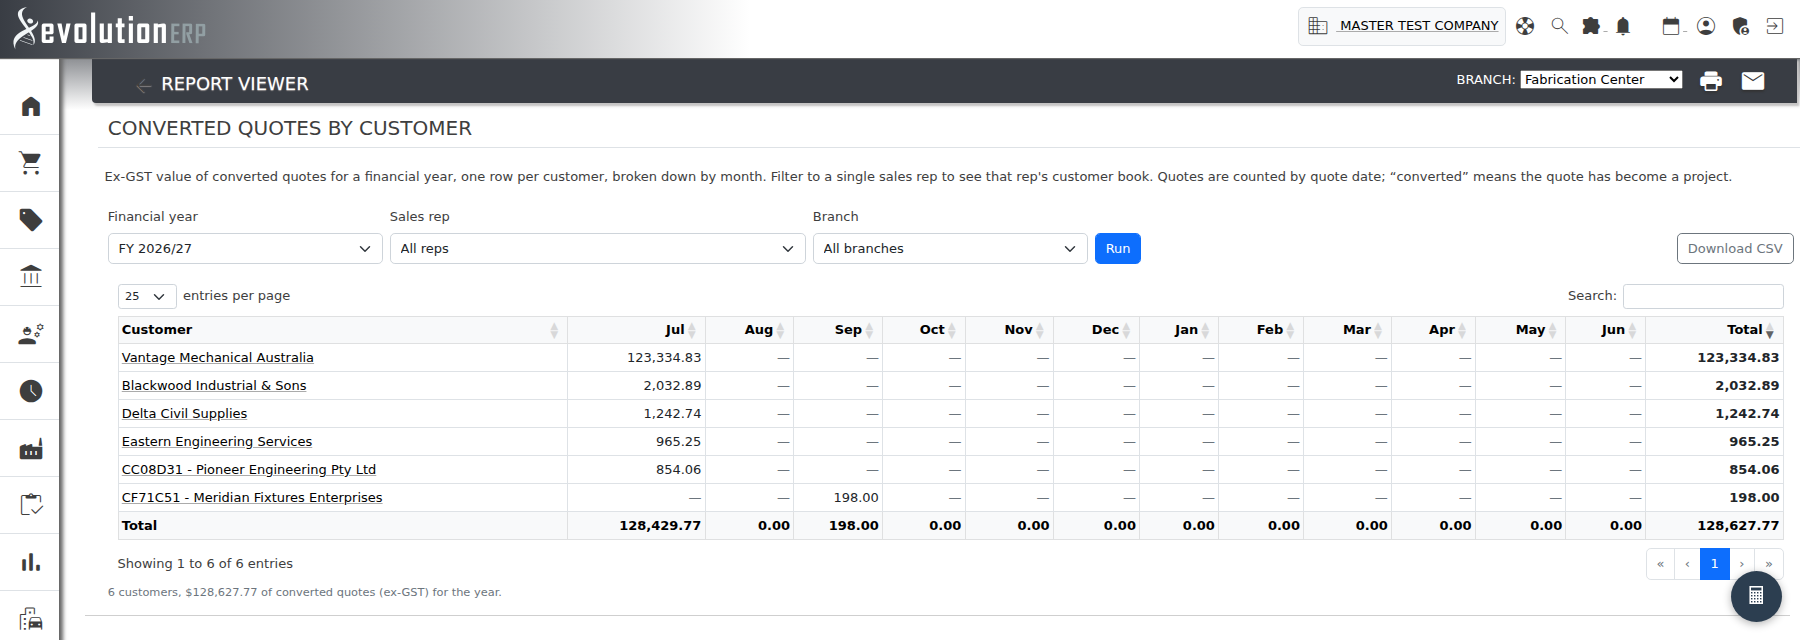
Task: Open the bank building sidebar icon
Action: pos(31,277)
